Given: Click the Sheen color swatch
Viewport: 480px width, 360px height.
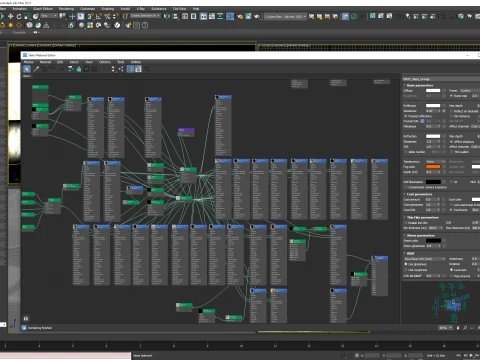Looking at the screenshot, I should pos(433,241).
